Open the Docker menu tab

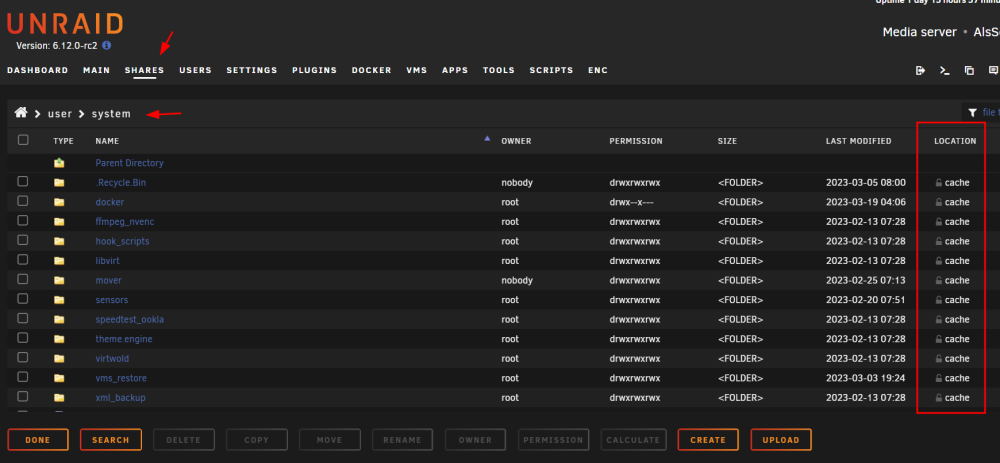coord(372,70)
